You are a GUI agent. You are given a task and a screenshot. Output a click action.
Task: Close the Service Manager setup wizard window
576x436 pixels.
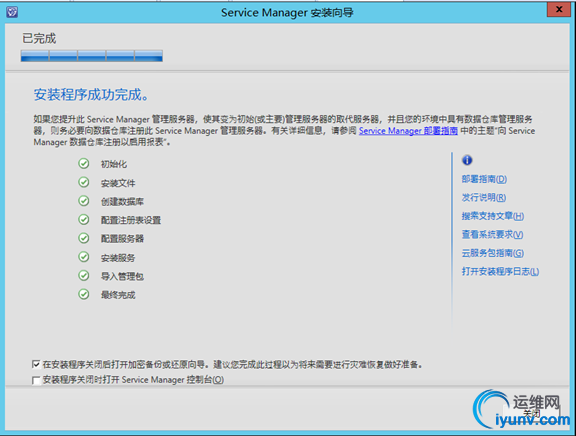tap(559, 10)
